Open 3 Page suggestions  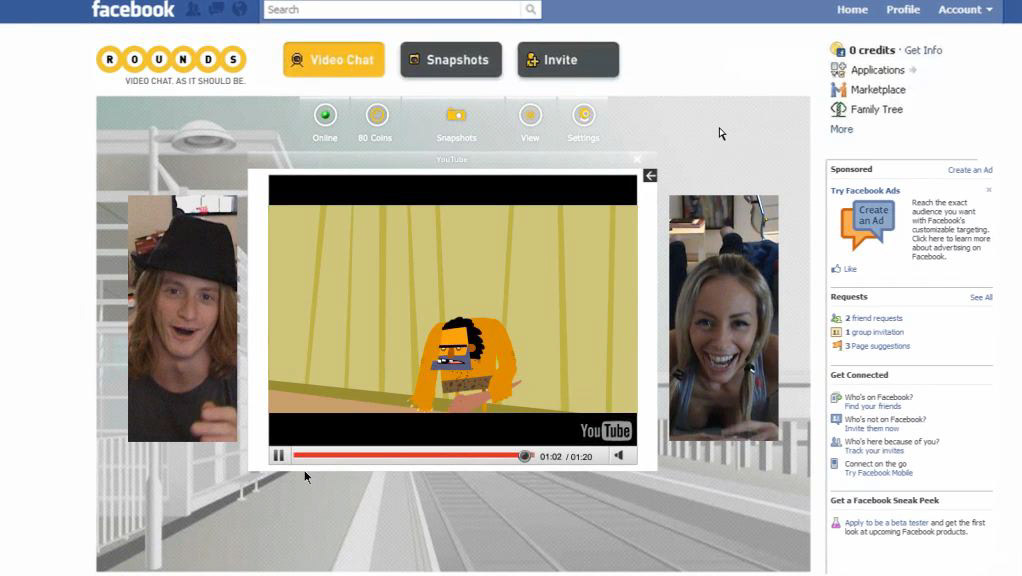pos(878,346)
